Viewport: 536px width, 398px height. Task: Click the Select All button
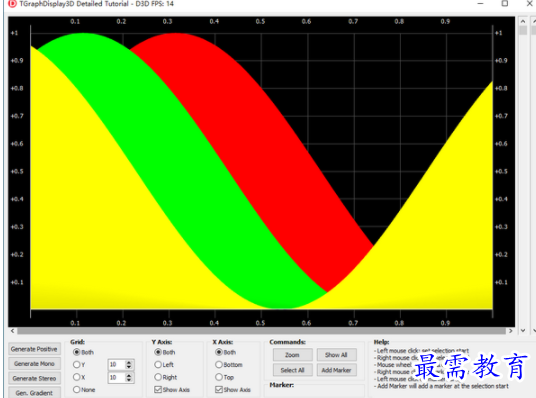pos(293,370)
